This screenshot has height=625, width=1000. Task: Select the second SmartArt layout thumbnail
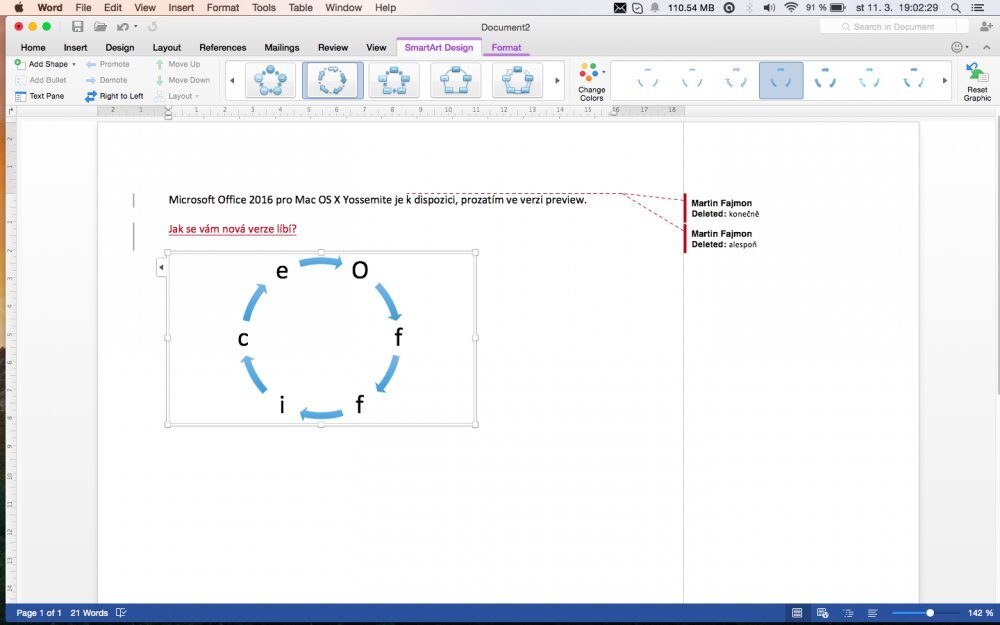click(332, 79)
